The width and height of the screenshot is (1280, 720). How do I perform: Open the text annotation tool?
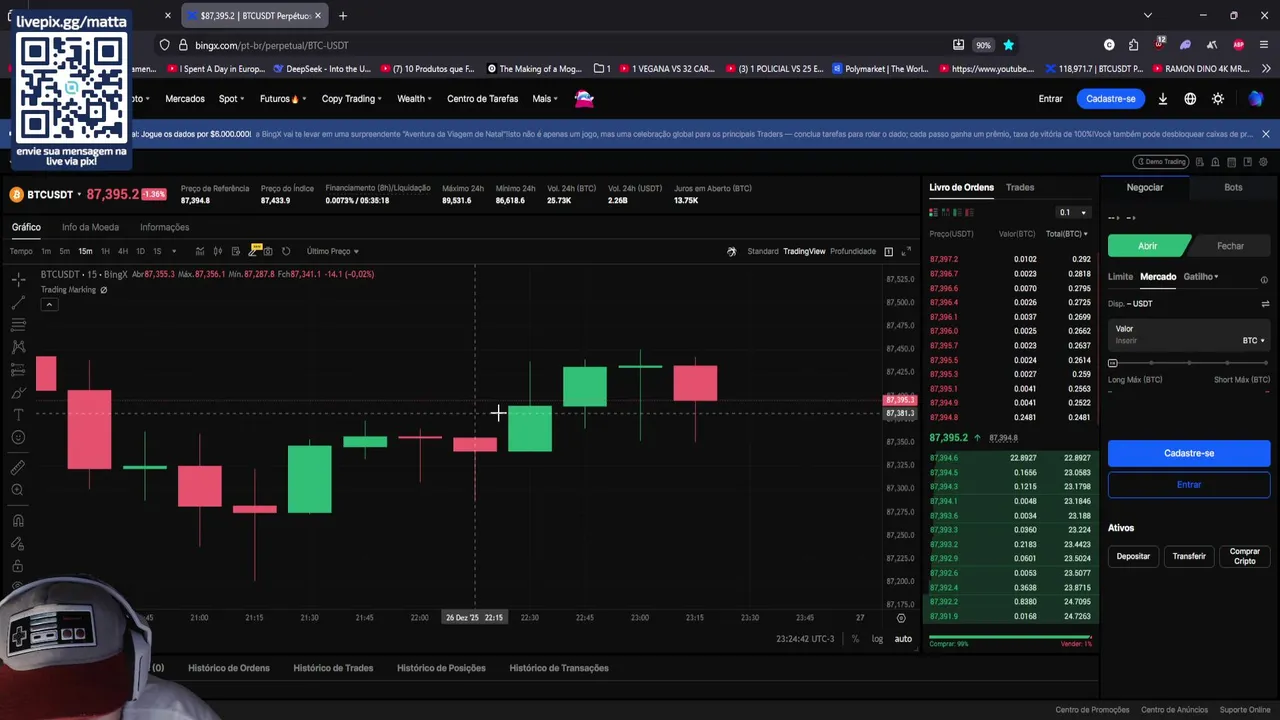(18, 415)
